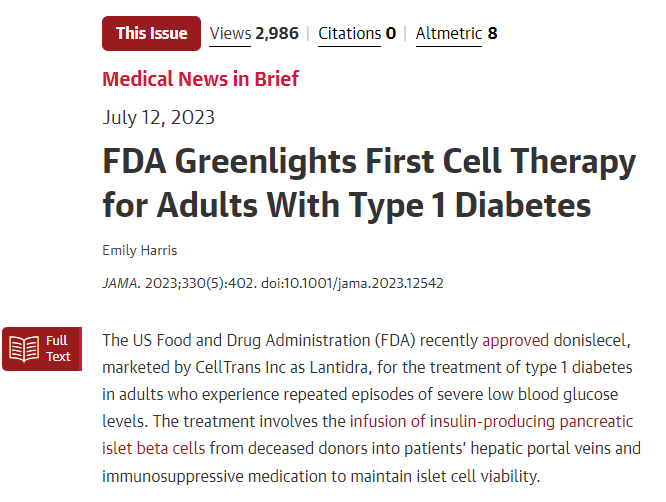Open the Citations 0 metric

tap(357, 33)
